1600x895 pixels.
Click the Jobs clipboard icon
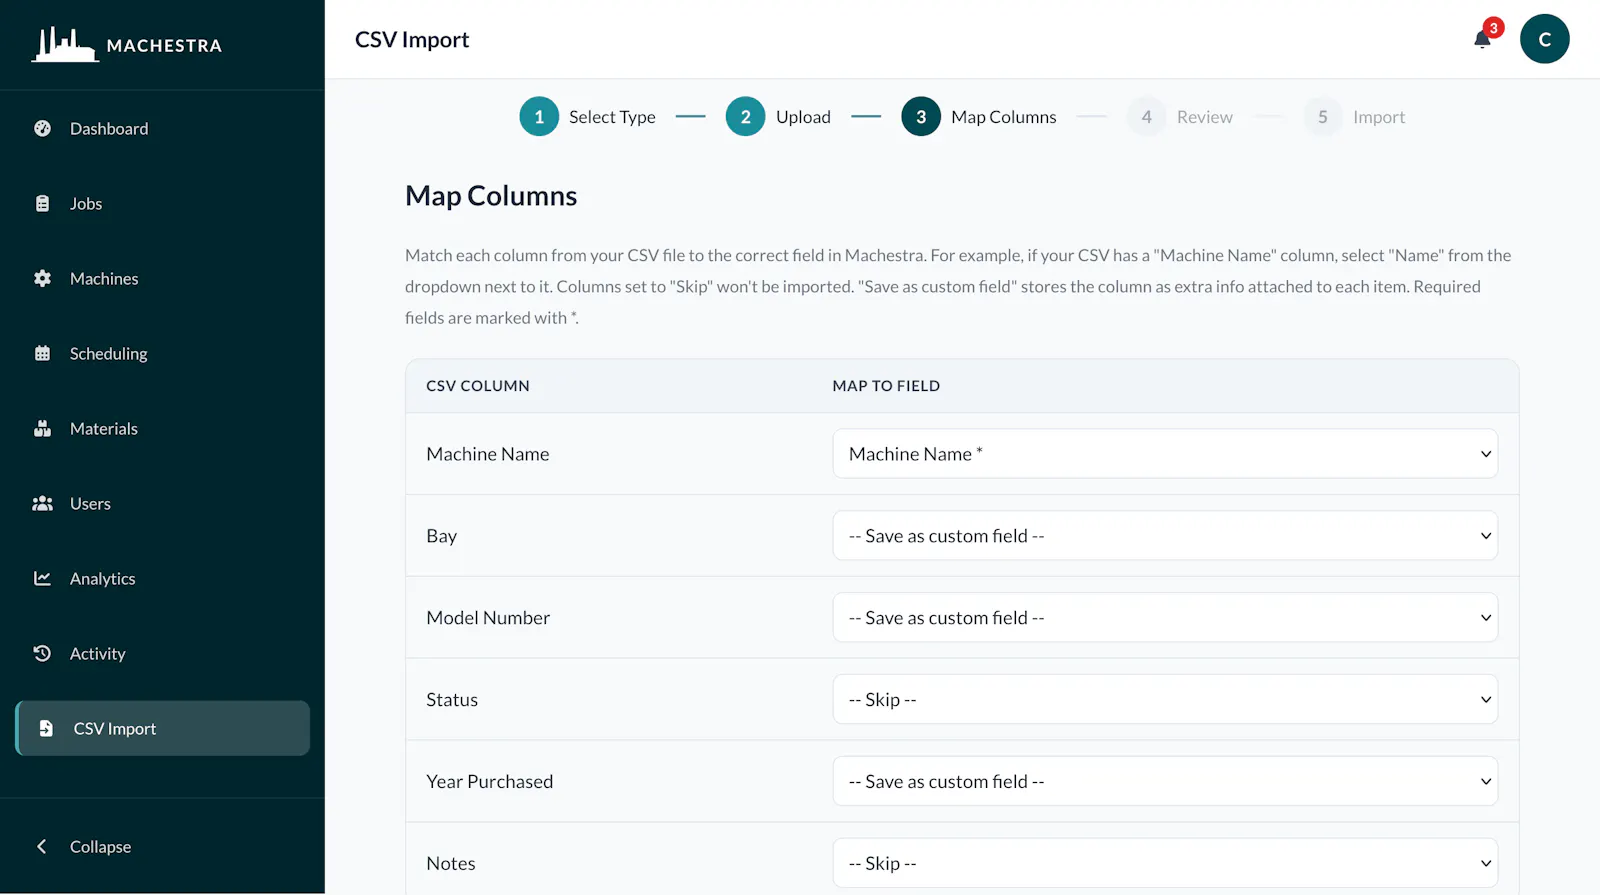point(42,203)
